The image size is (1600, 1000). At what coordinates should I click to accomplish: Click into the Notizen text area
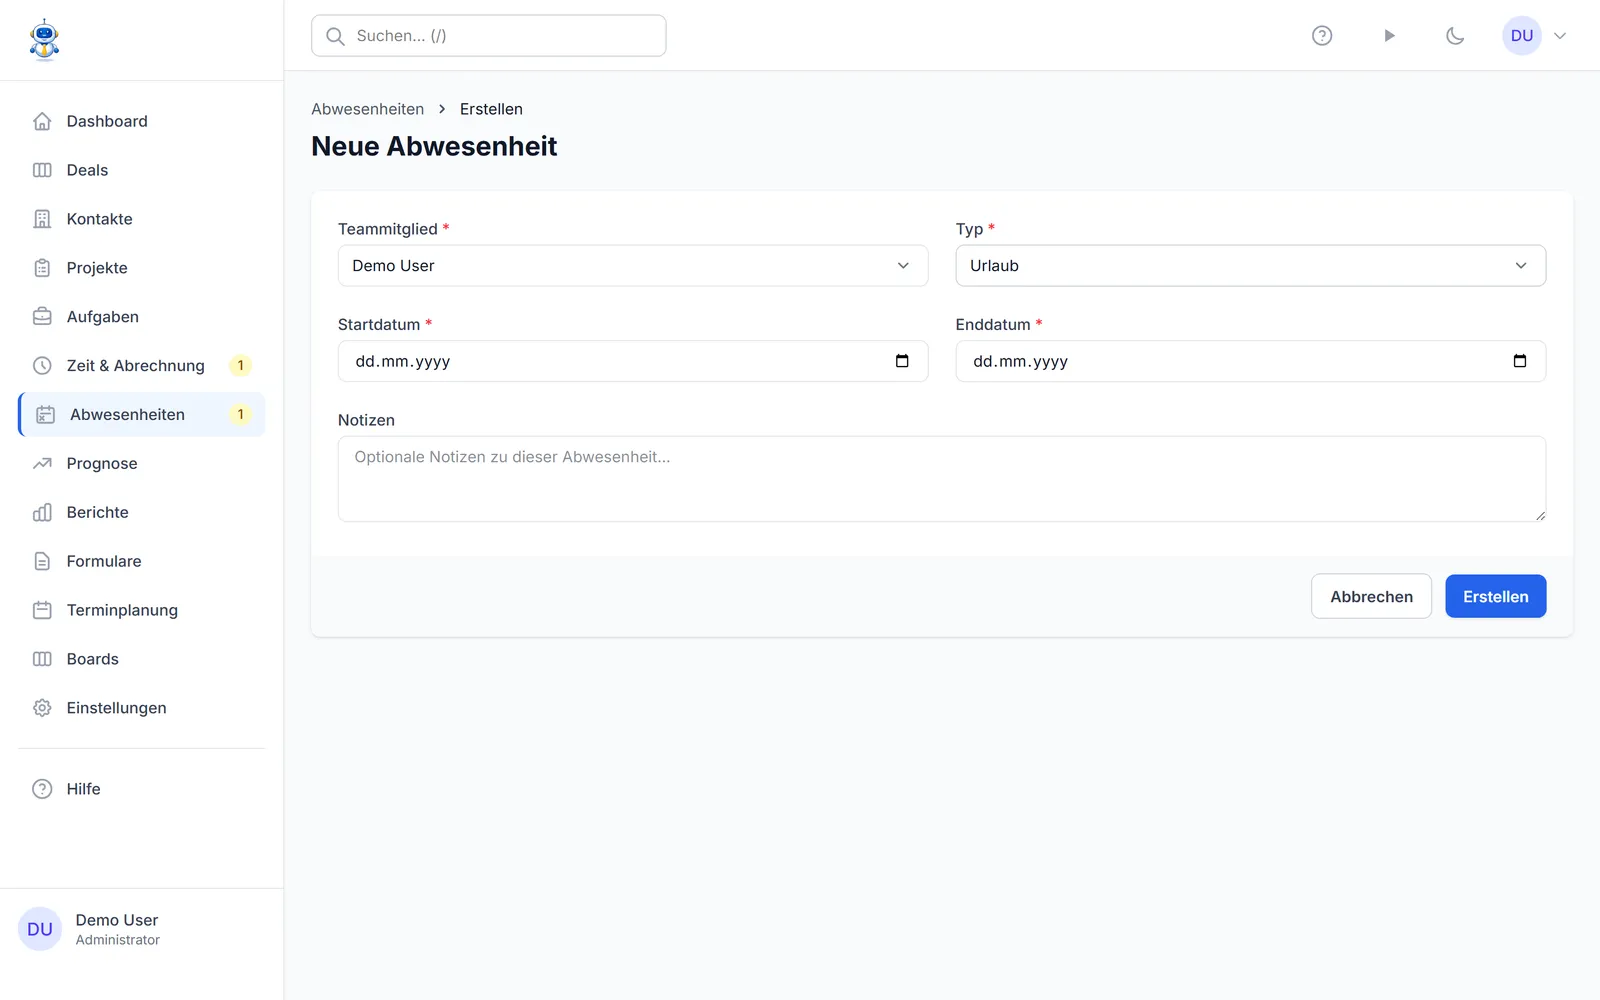coord(942,479)
